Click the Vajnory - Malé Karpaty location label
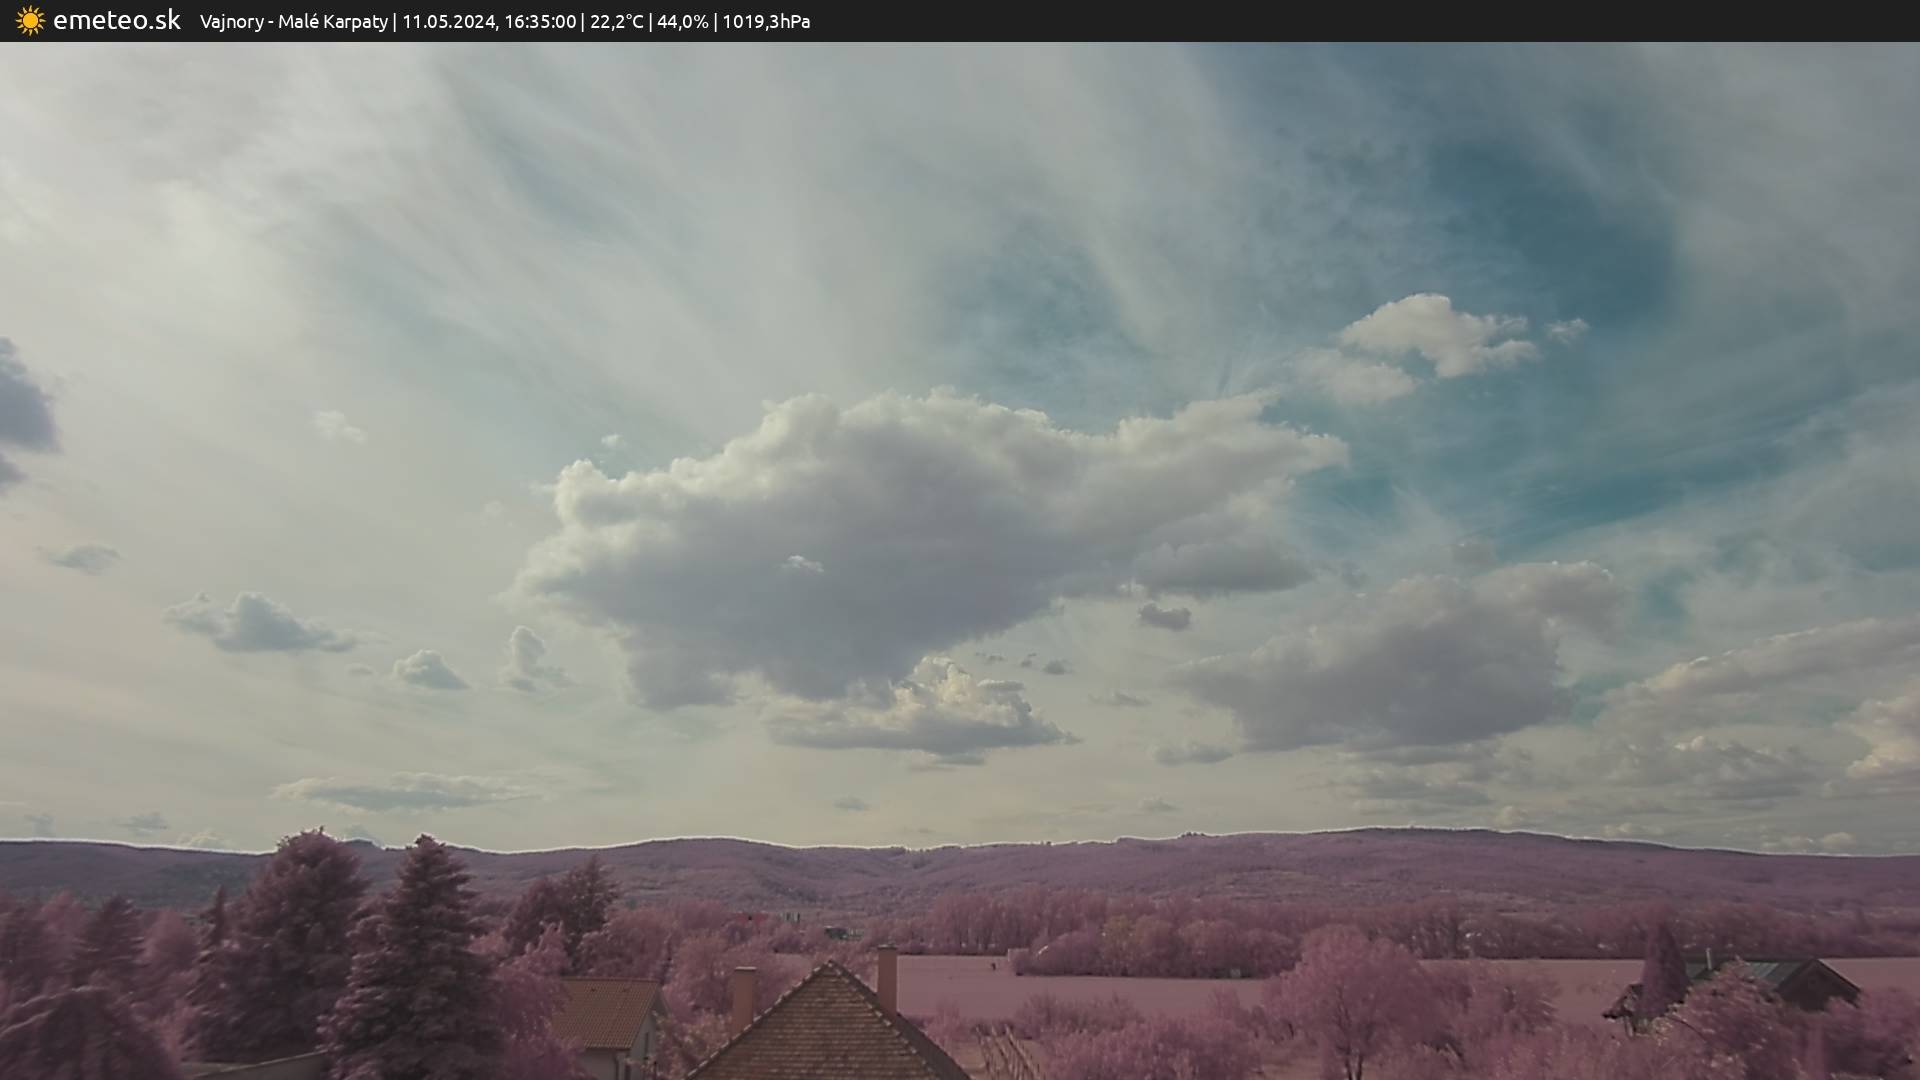This screenshot has height=1080, width=1920. [x=293, y=22]
